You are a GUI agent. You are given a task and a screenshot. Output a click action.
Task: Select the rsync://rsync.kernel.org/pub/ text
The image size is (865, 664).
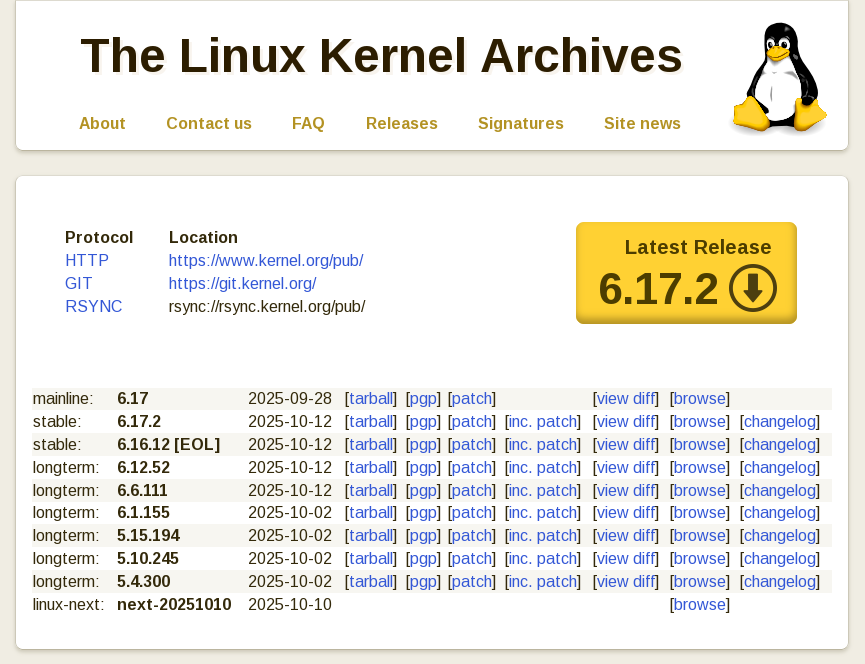267,307
